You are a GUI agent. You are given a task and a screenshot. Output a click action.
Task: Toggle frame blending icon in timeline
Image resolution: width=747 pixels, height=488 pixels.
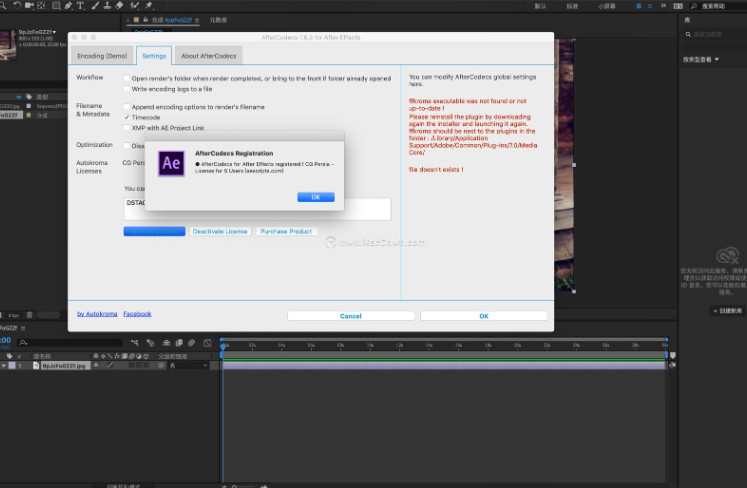(179, 343)
